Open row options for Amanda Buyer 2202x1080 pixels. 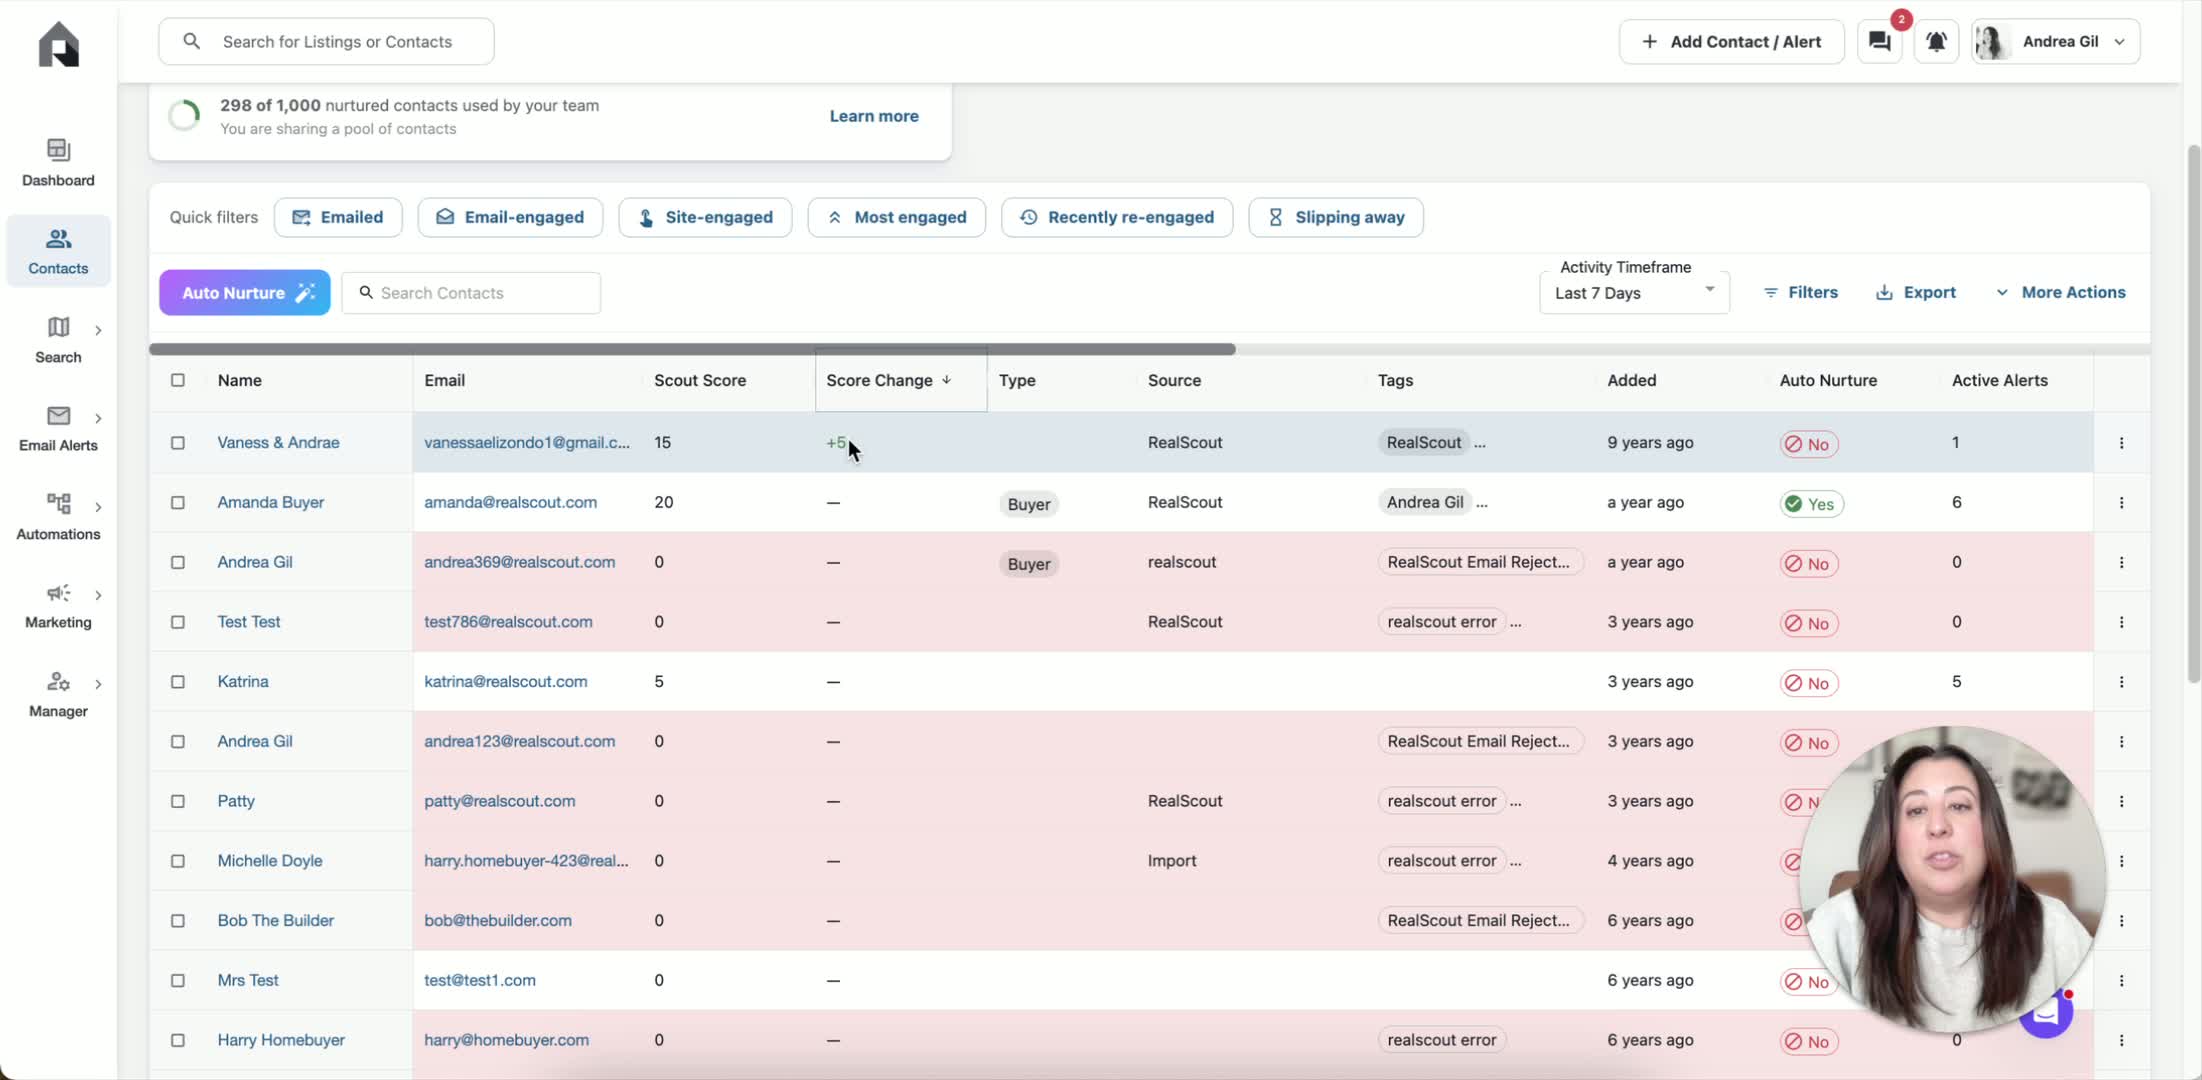pyautogui.click(x=2121, y=503)
